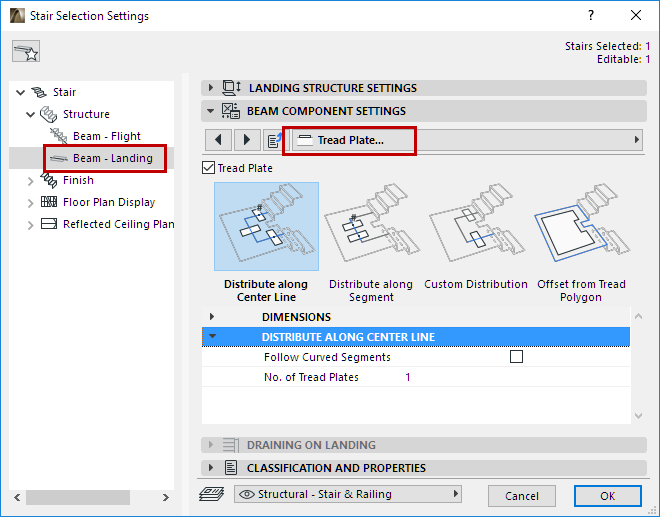Close the Stair Selection Settings dialog

pos(636,16)
